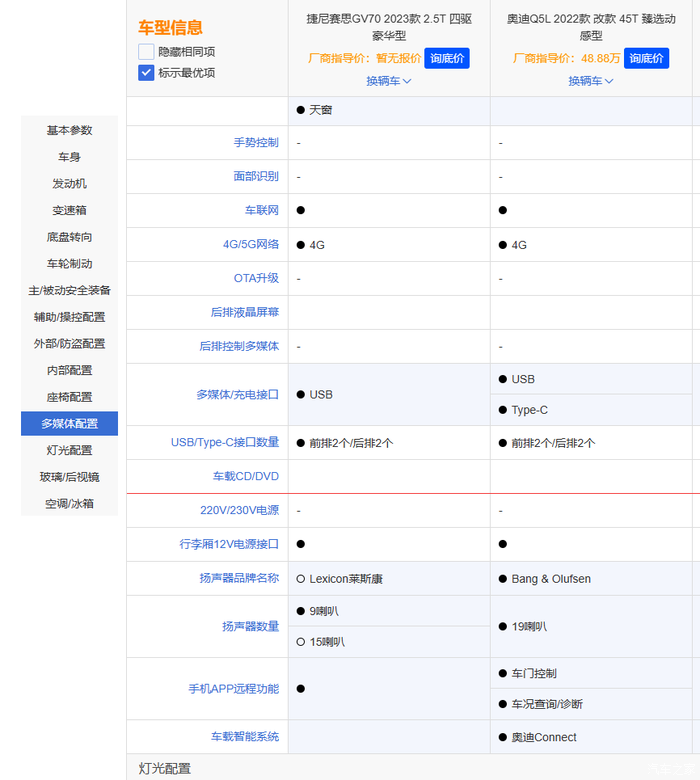Go to 座椅配置 in sidebar
The height and width of the screenshot is (780, 700).
tap(69, 397)
